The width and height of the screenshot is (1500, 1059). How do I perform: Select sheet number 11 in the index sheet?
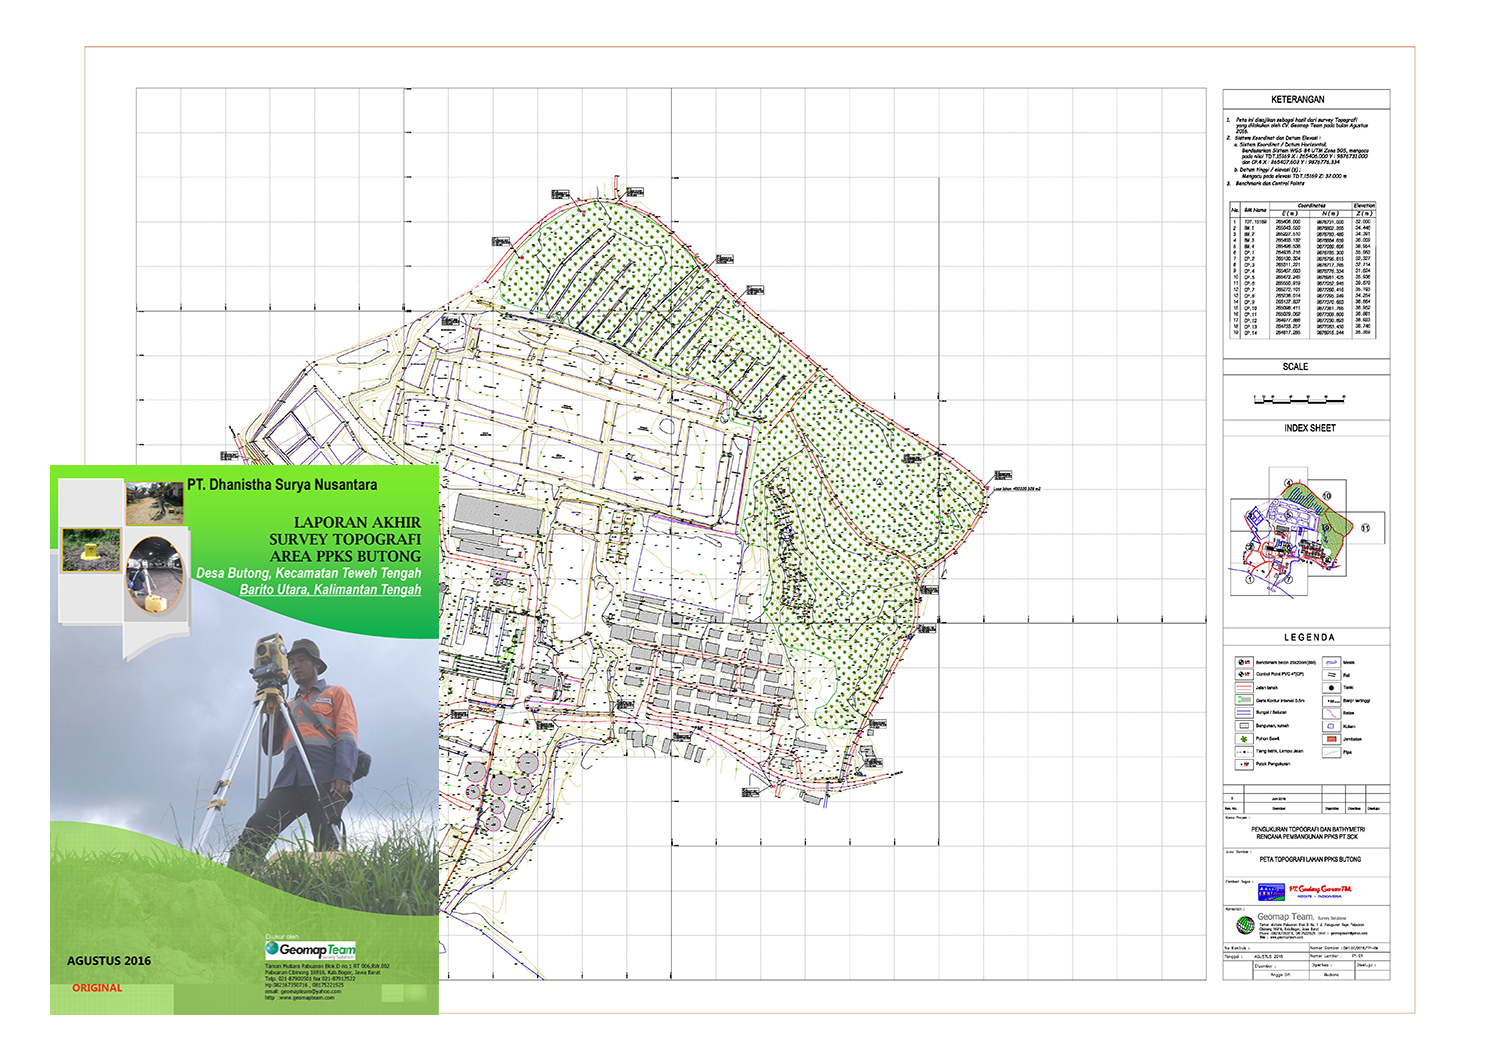click(1365, 528)
